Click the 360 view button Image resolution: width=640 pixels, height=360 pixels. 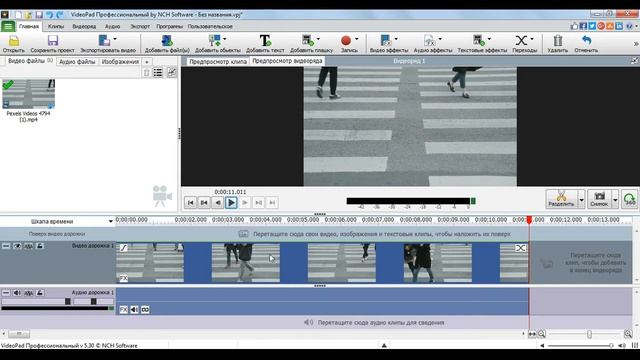[x=629, y=199]
